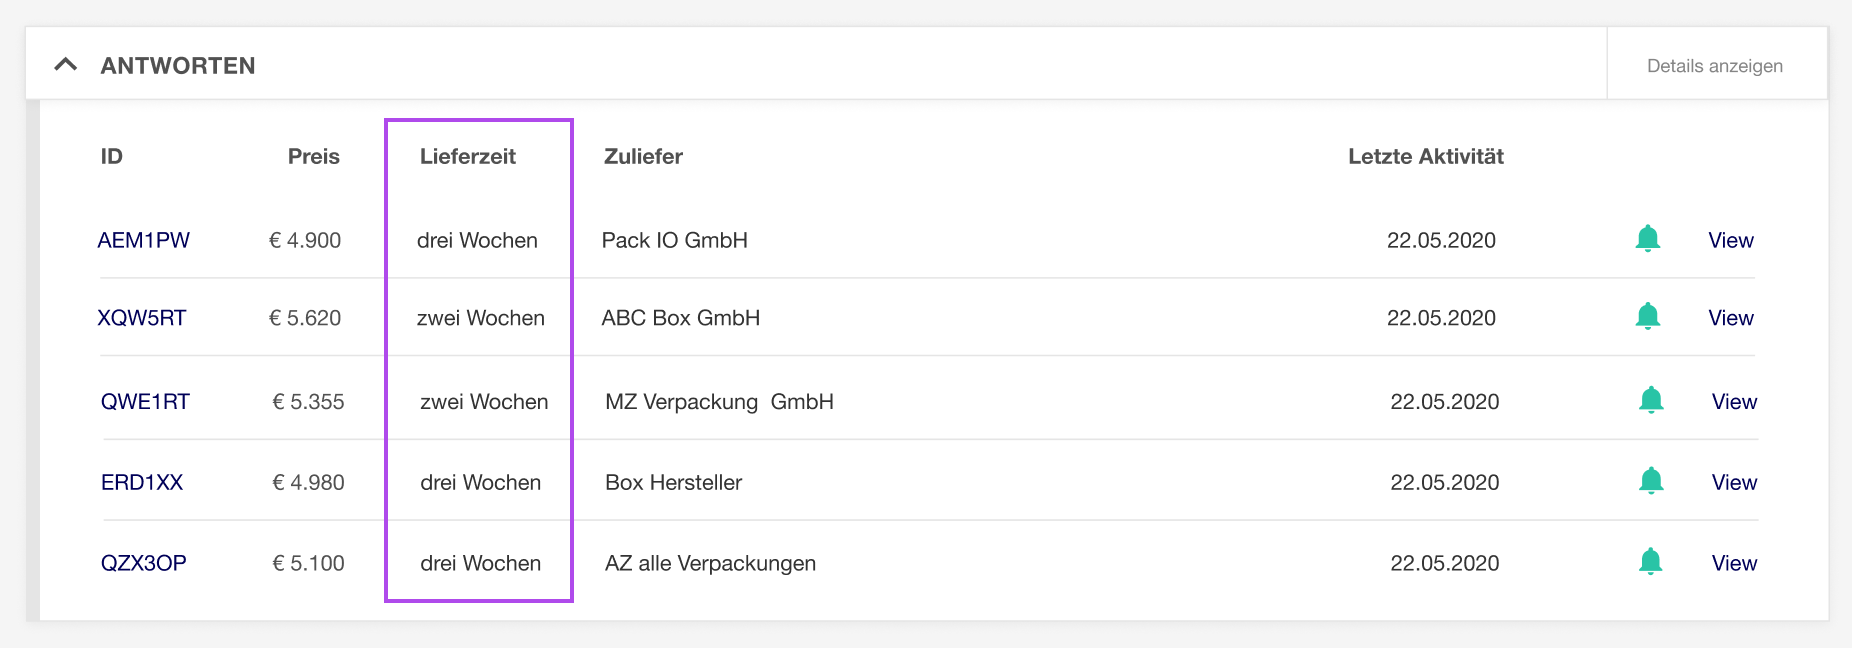The height and width of the screenshot is (648, 1852).
Task: Click the Details anzeigen button
Action: point(1715,66)
